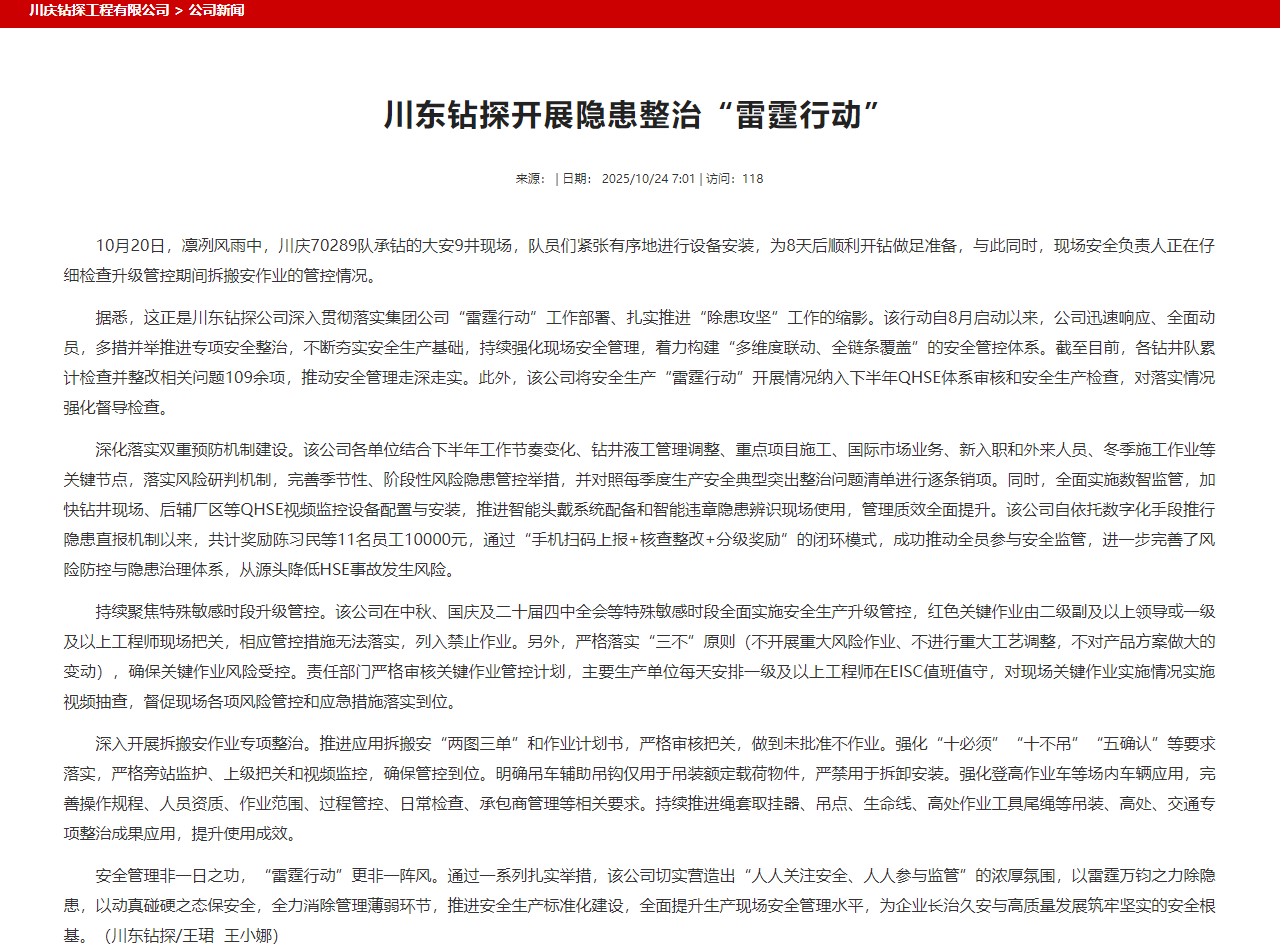Click the text 川庆70289队 in the first paragraph
Viewport: 1281px width, 950px height.
324,246
